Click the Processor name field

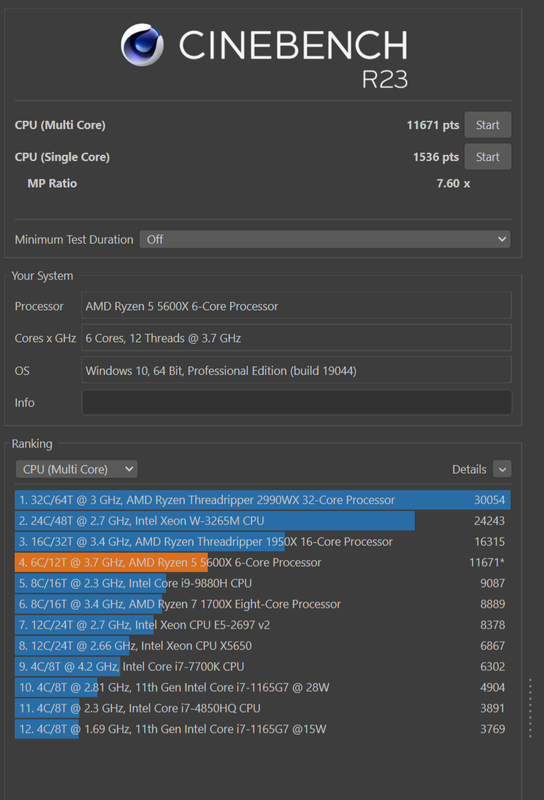tap(296, 306)
